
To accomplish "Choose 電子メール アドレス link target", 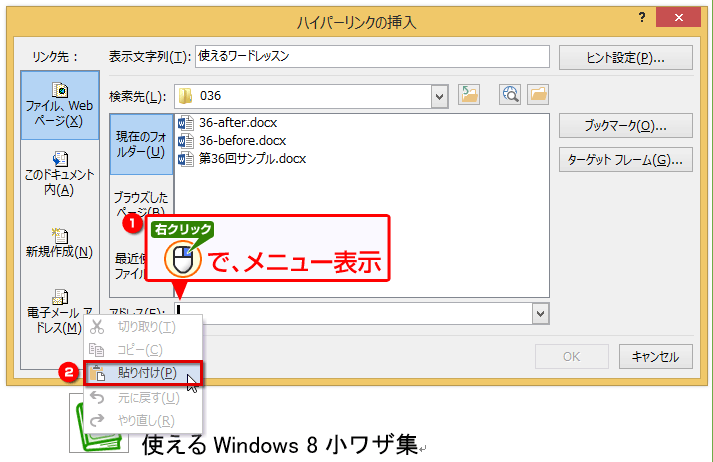I will click(x=60, y=311).
